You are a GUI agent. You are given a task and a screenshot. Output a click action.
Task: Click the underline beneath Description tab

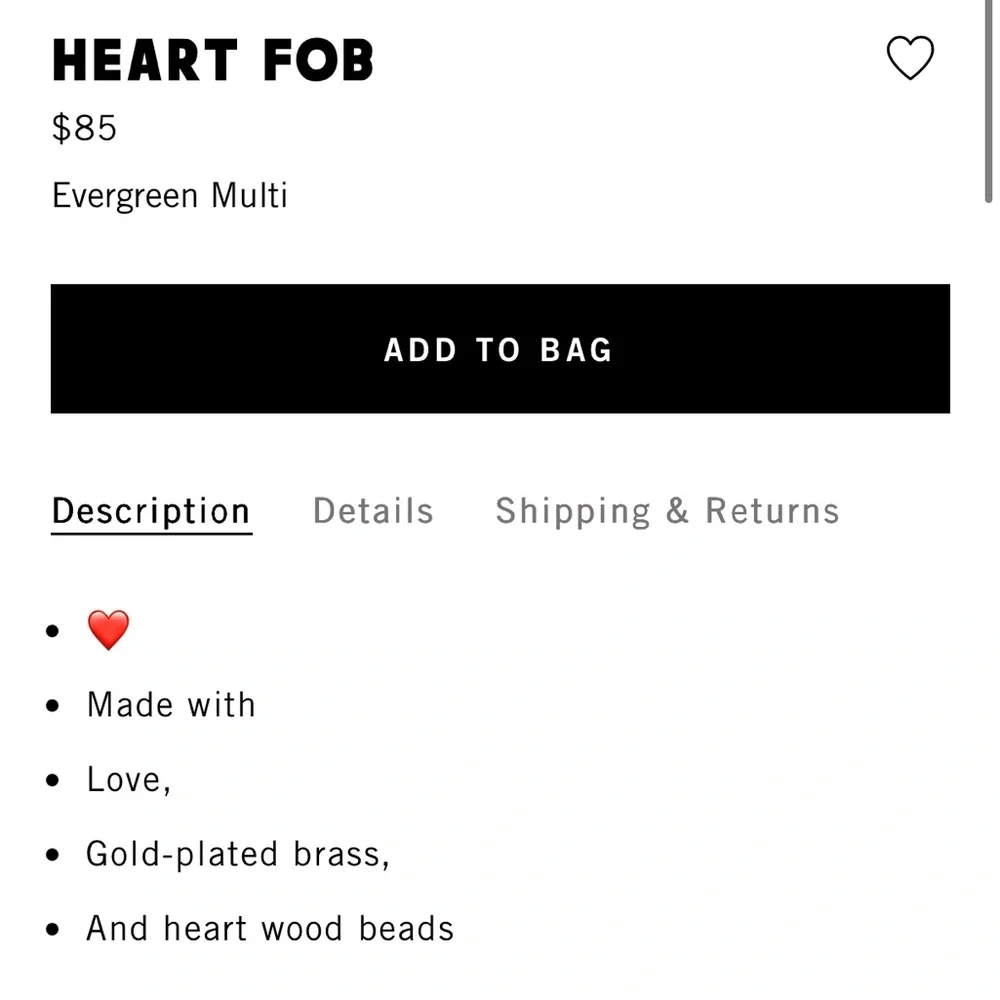(x=152, y=533)
